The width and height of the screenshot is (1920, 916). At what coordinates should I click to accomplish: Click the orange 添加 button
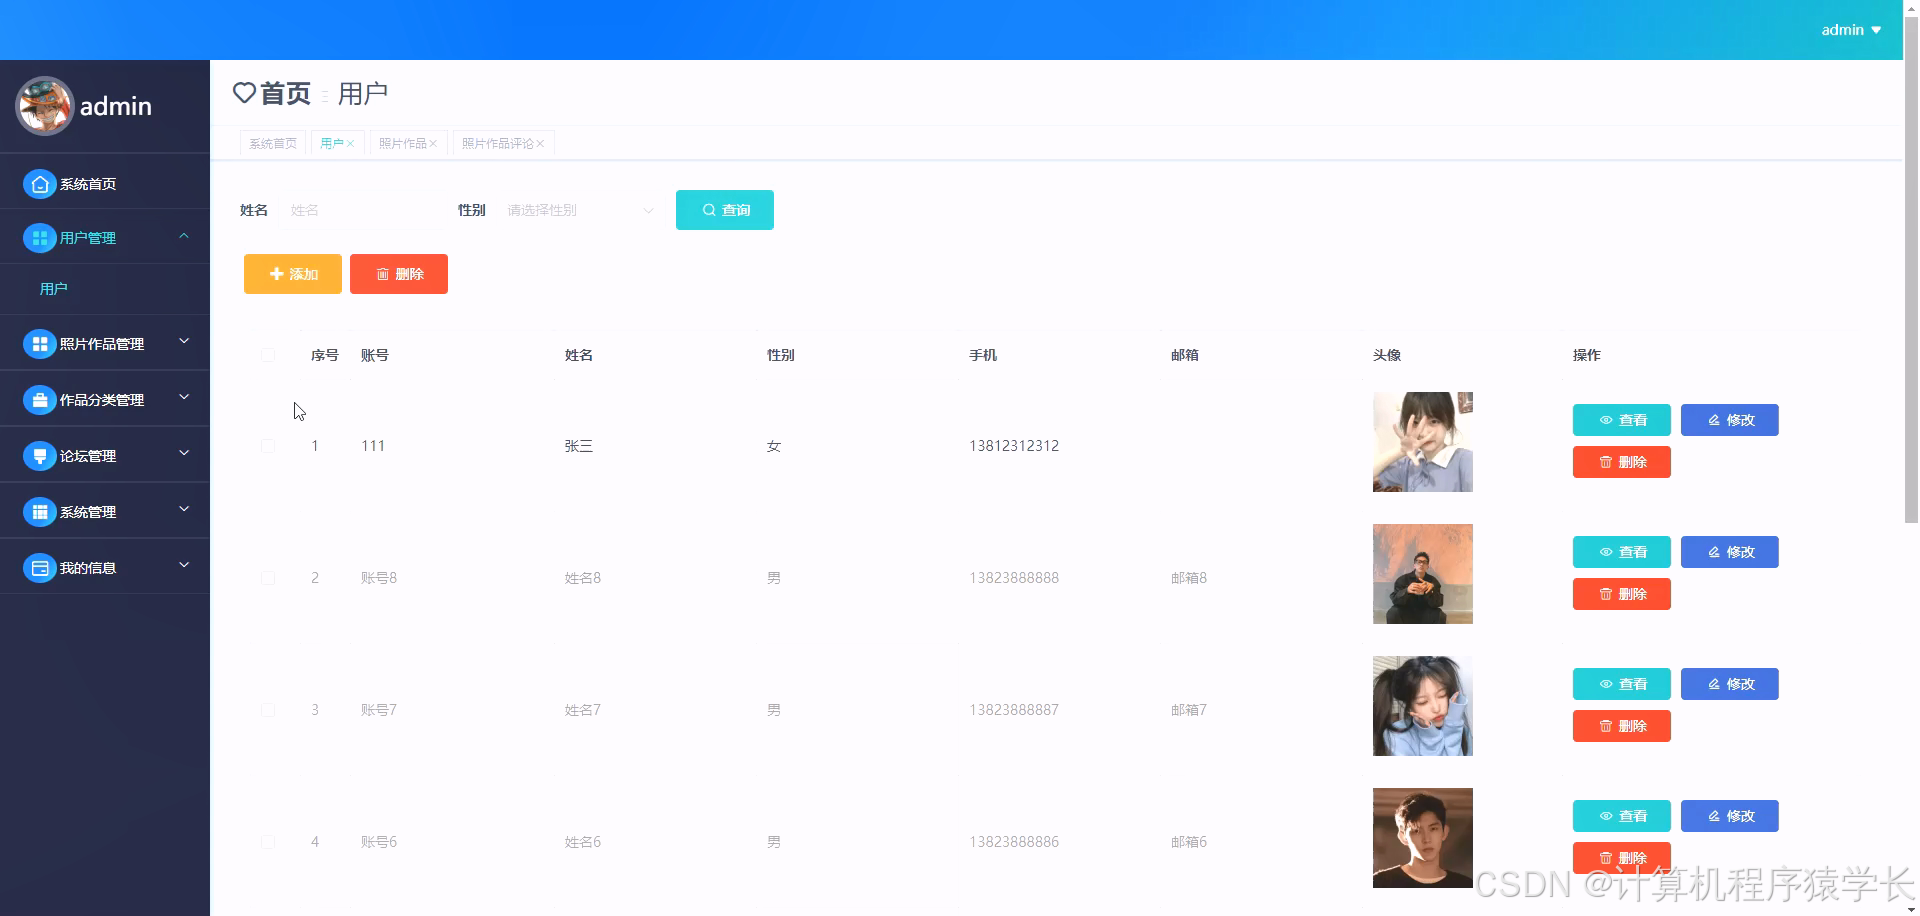pos(292,273)
